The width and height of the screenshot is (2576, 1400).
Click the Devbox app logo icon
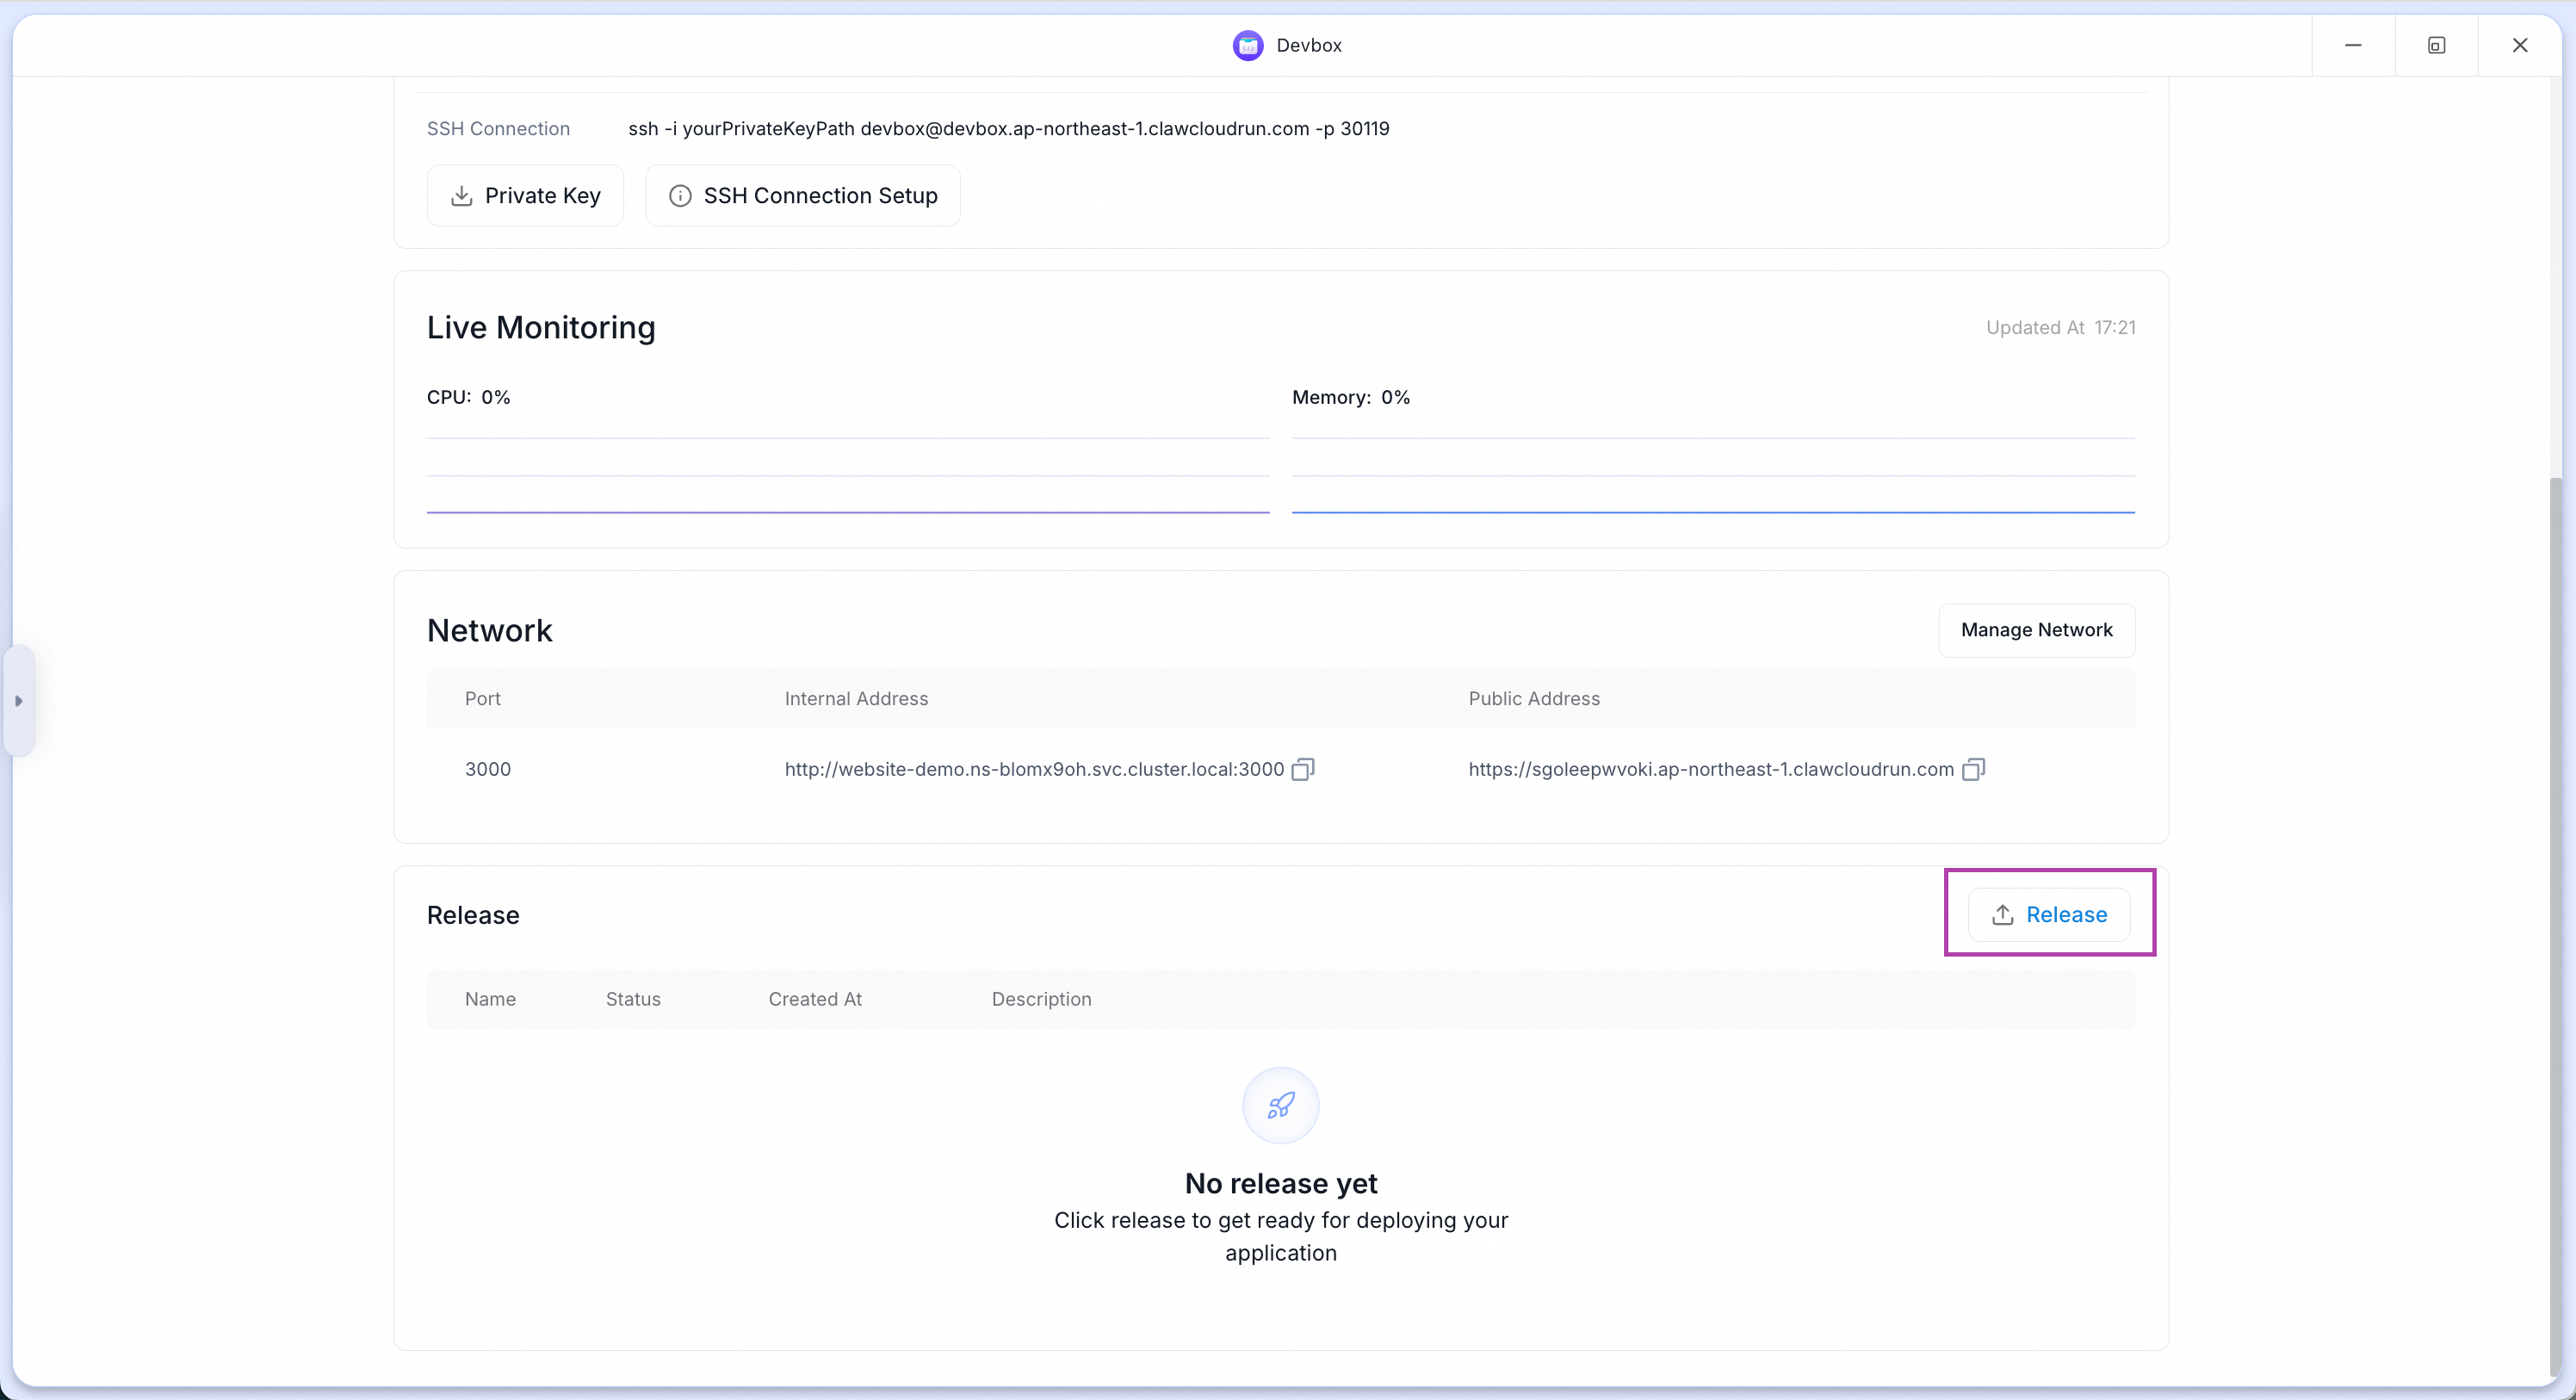pos(1247,45)
